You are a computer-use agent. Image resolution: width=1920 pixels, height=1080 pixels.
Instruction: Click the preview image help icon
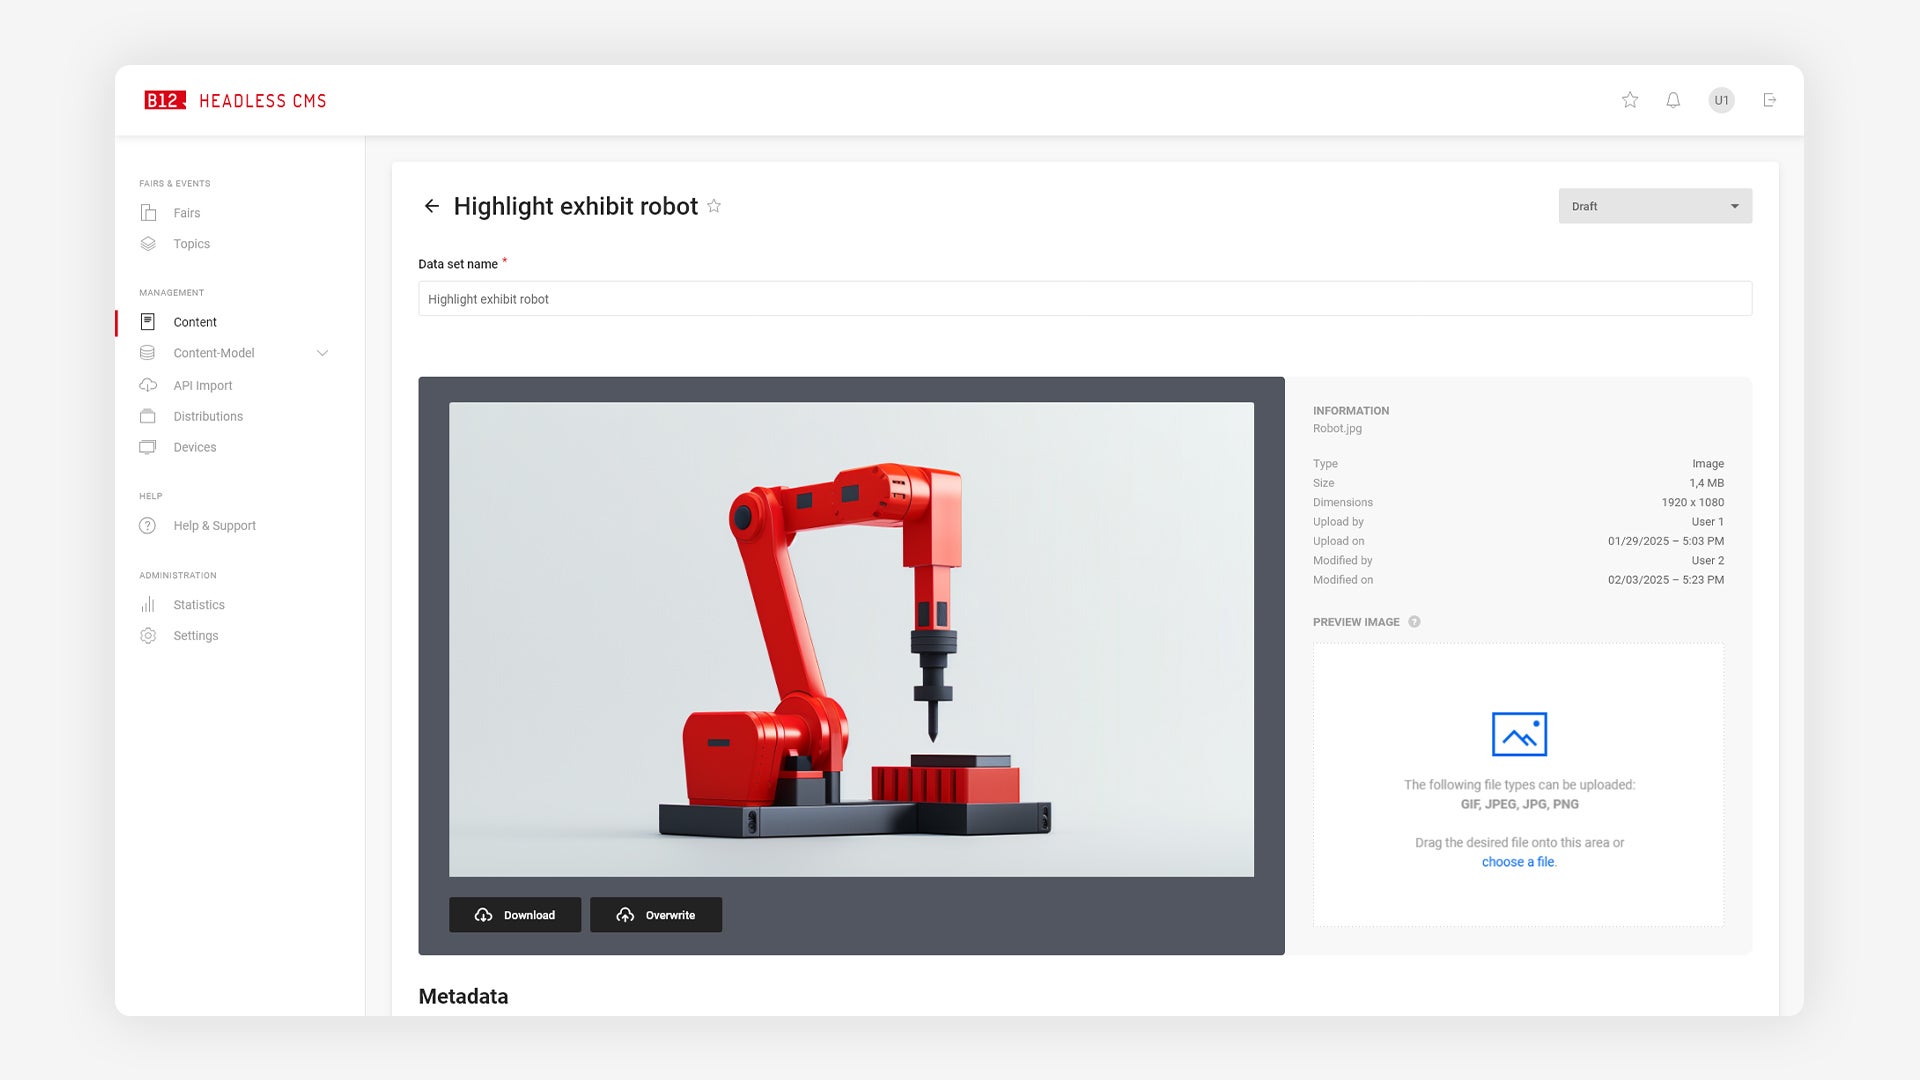pos(1414,622)
